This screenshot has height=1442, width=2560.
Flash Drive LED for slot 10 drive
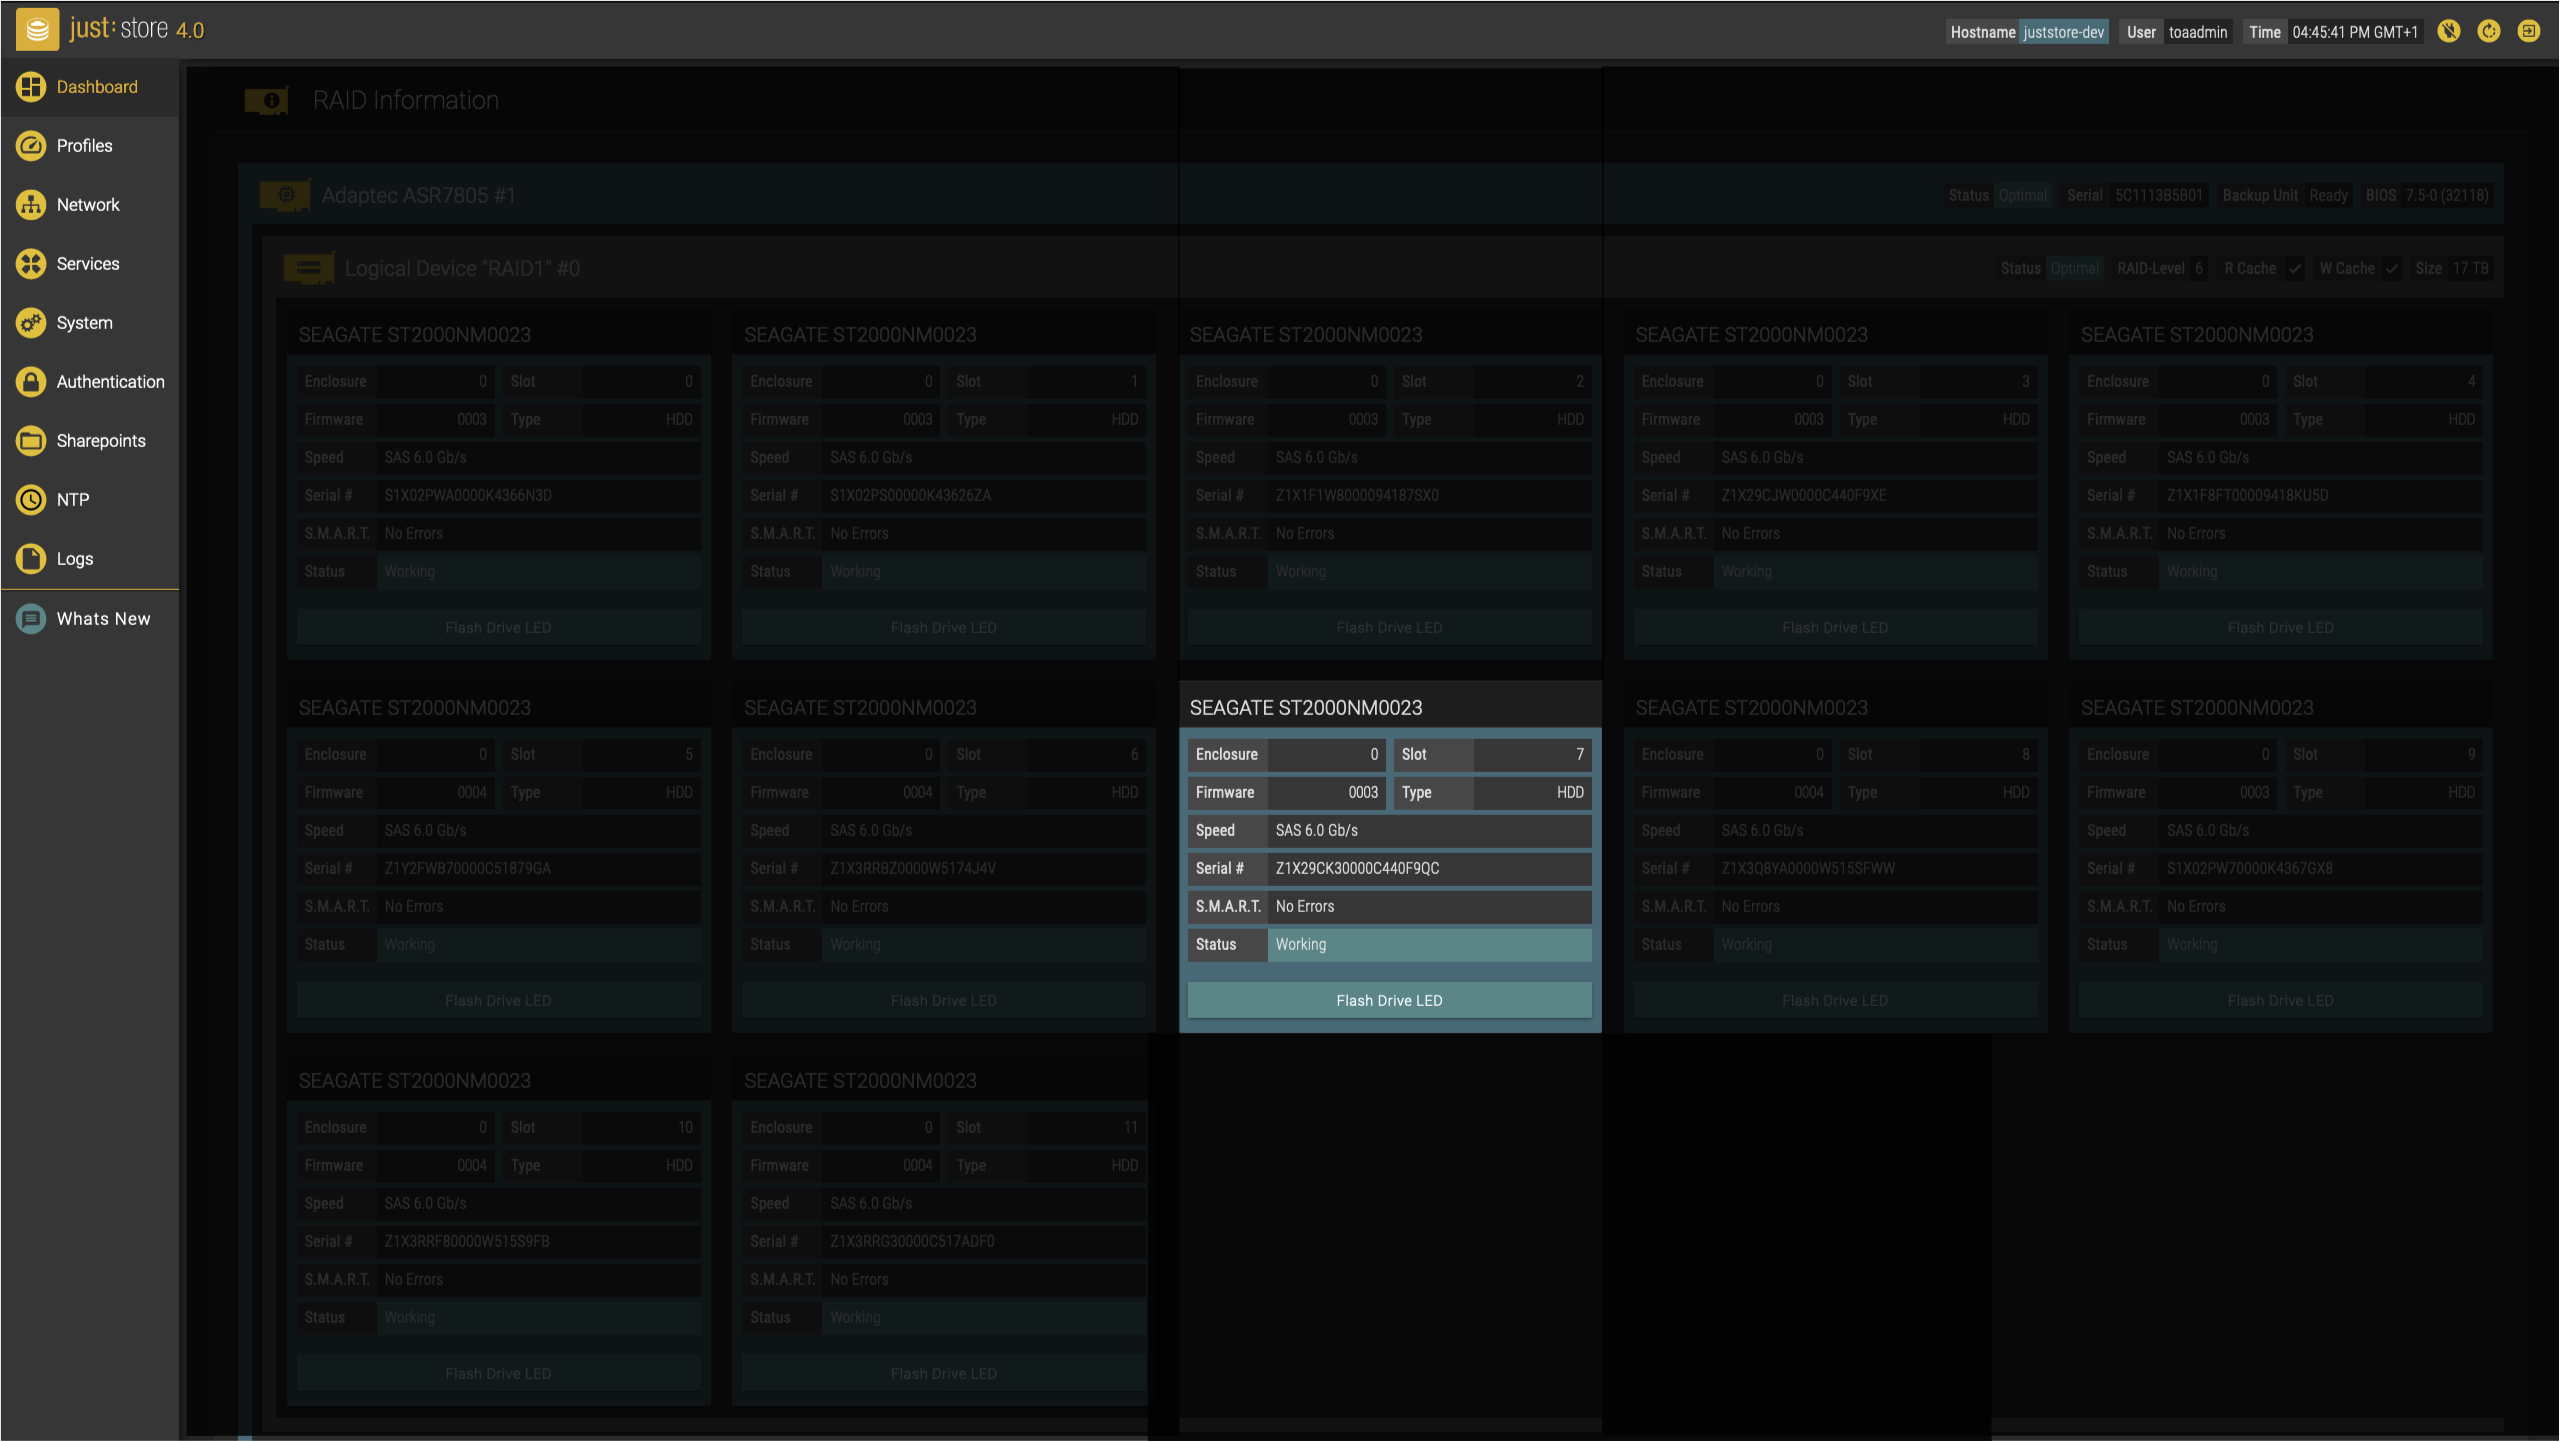[x=498, y=1374]
